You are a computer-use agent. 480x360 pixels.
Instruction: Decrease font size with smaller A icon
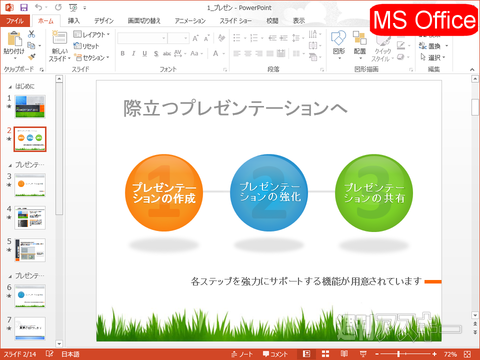pyautogui.click(x=207, y=38)
